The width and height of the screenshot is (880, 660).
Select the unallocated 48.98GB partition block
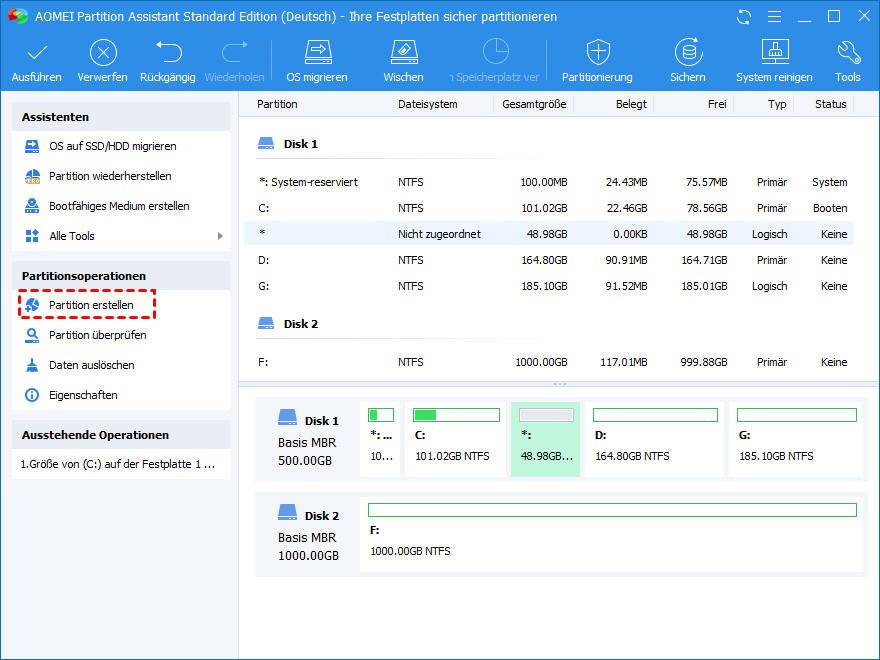[546, 439]
